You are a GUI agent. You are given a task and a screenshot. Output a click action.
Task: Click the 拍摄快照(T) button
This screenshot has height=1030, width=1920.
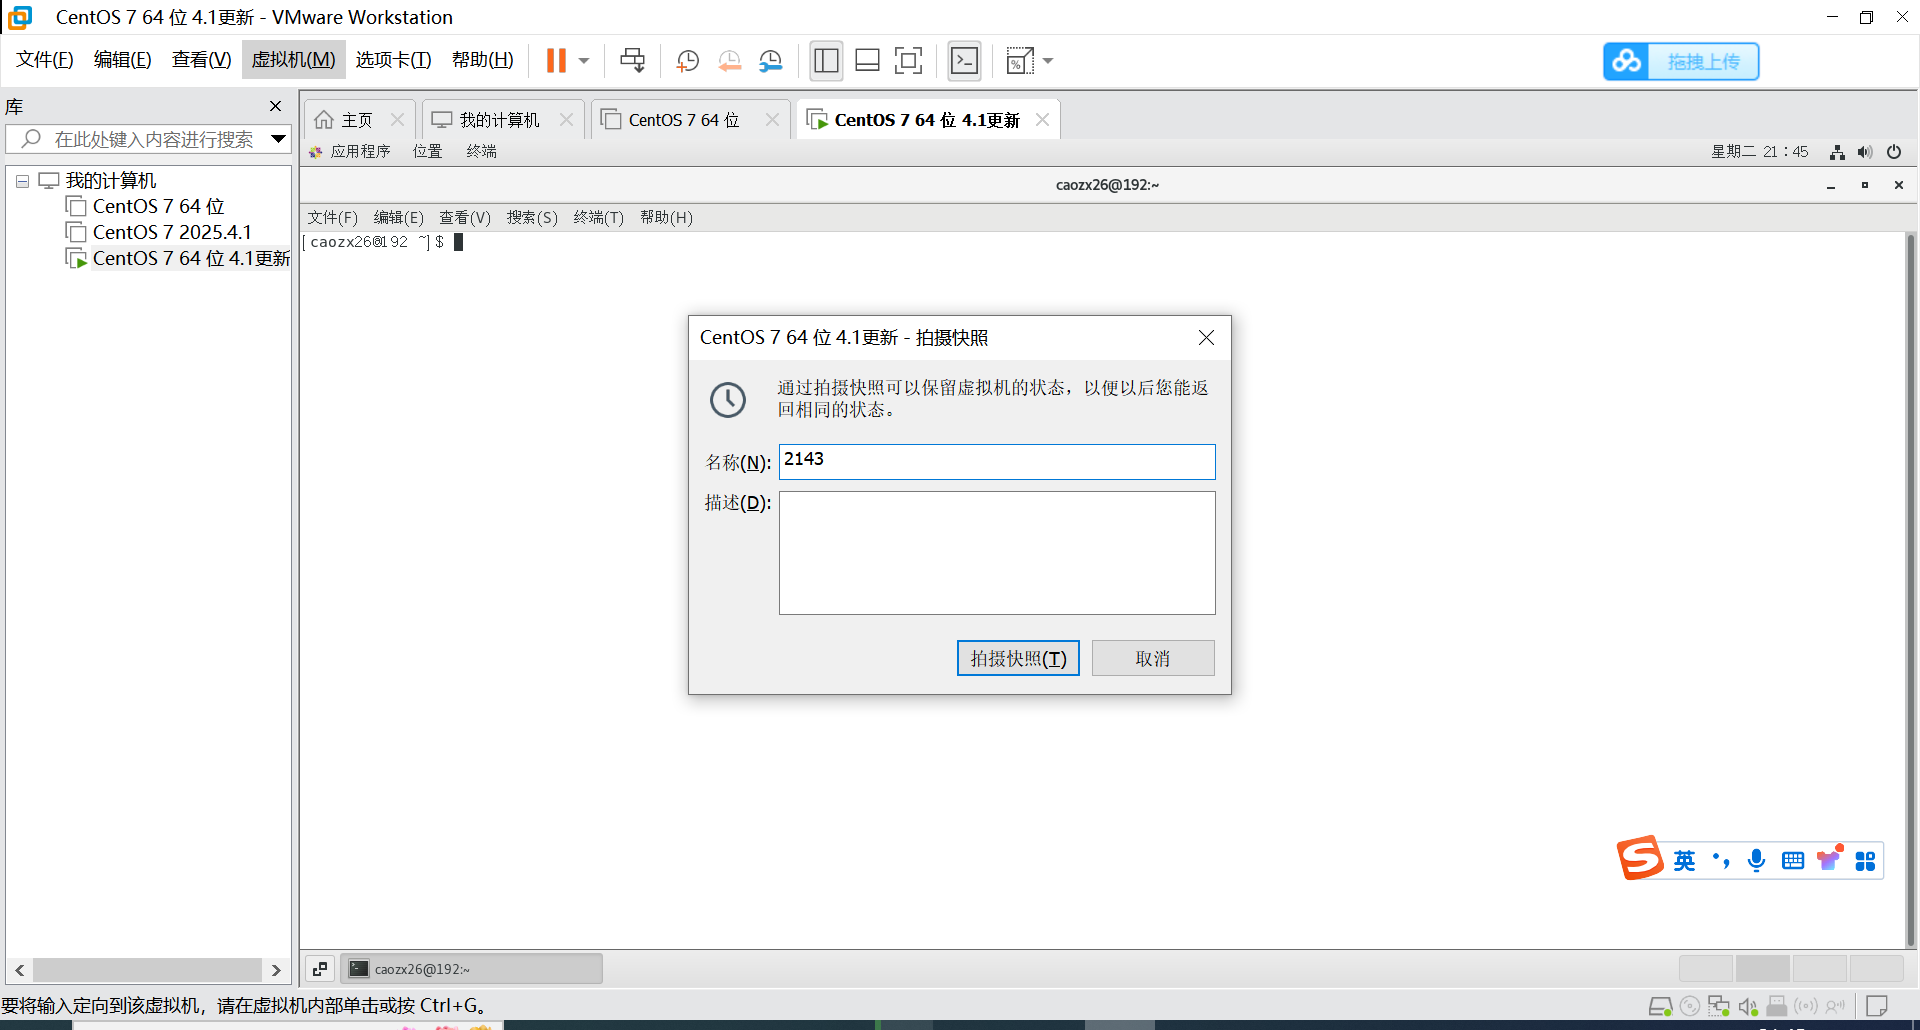pyautogui.click(x=1018, y=658)
